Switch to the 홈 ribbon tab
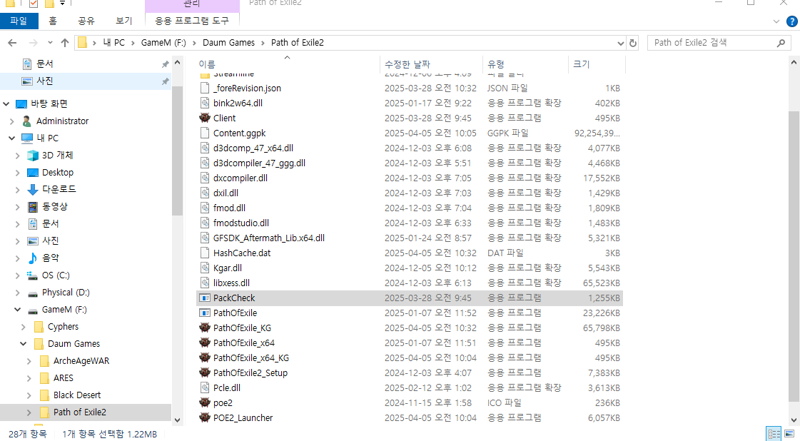 (x=53, y=21)
